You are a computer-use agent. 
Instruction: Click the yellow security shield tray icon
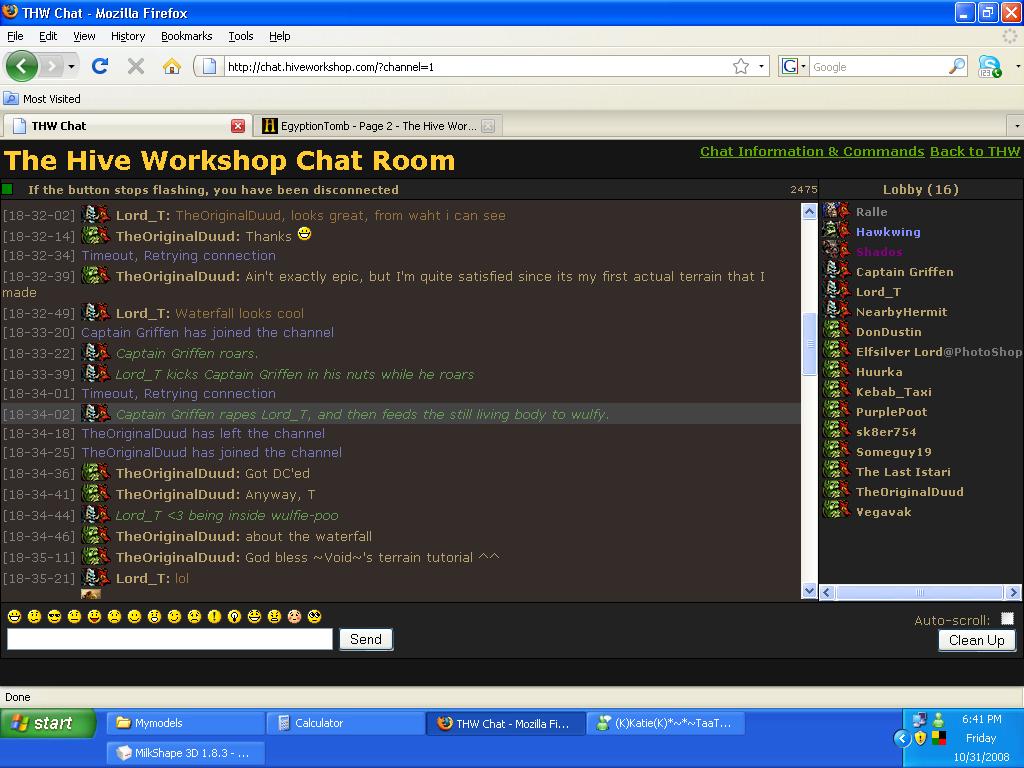(920, 738)
